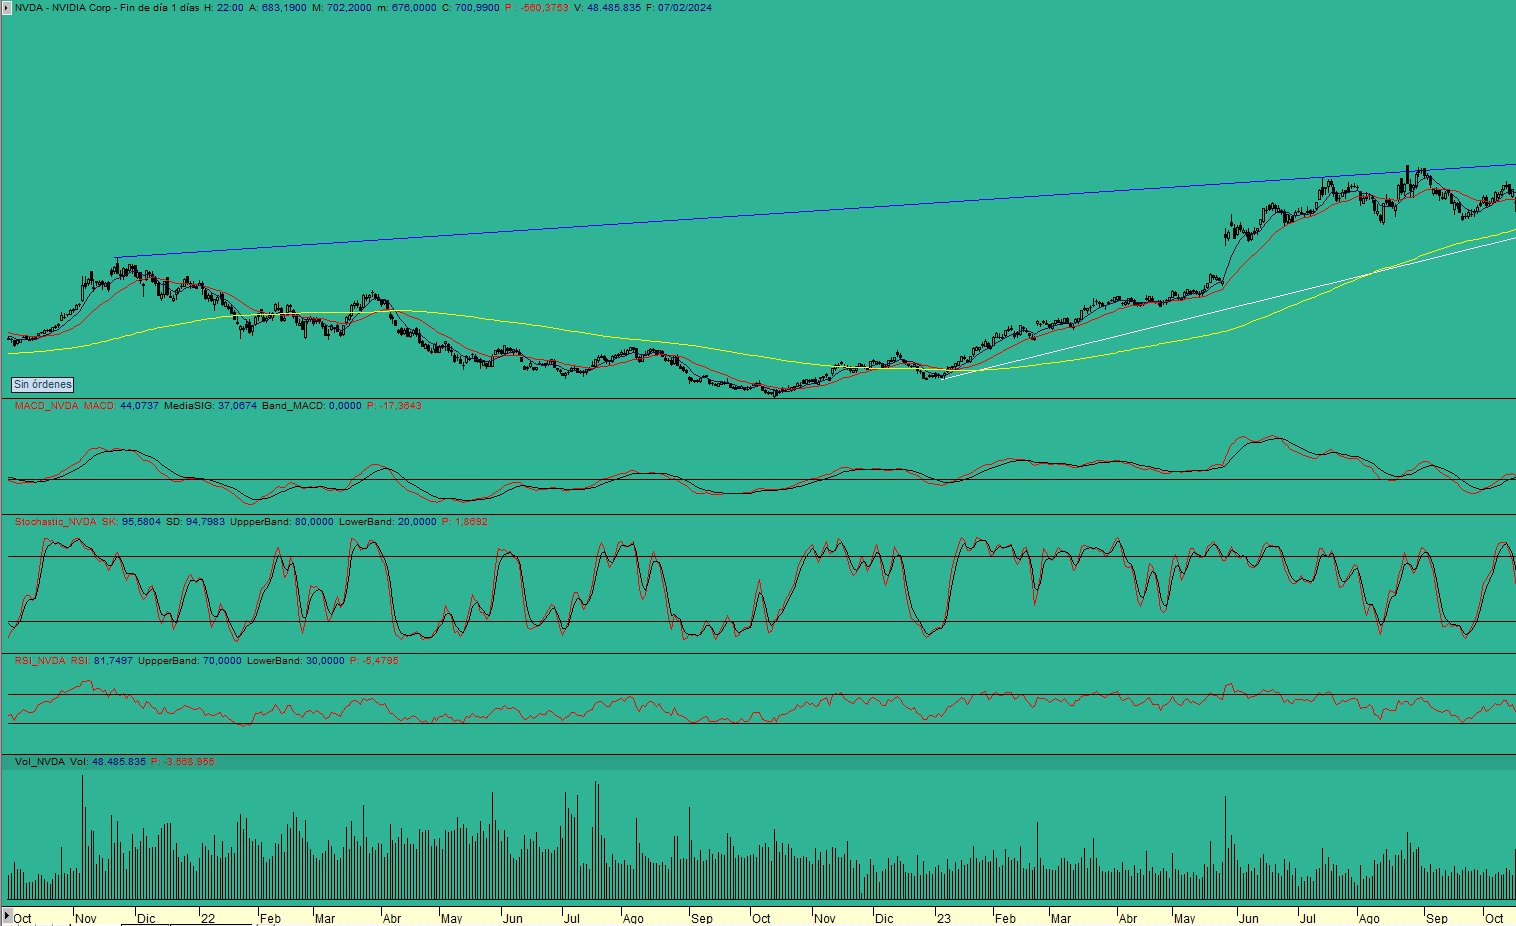Screen dimensions: 1516x926
Task: Click the 'MediaSIG: 37,0674' value
Action: [211, 406]
